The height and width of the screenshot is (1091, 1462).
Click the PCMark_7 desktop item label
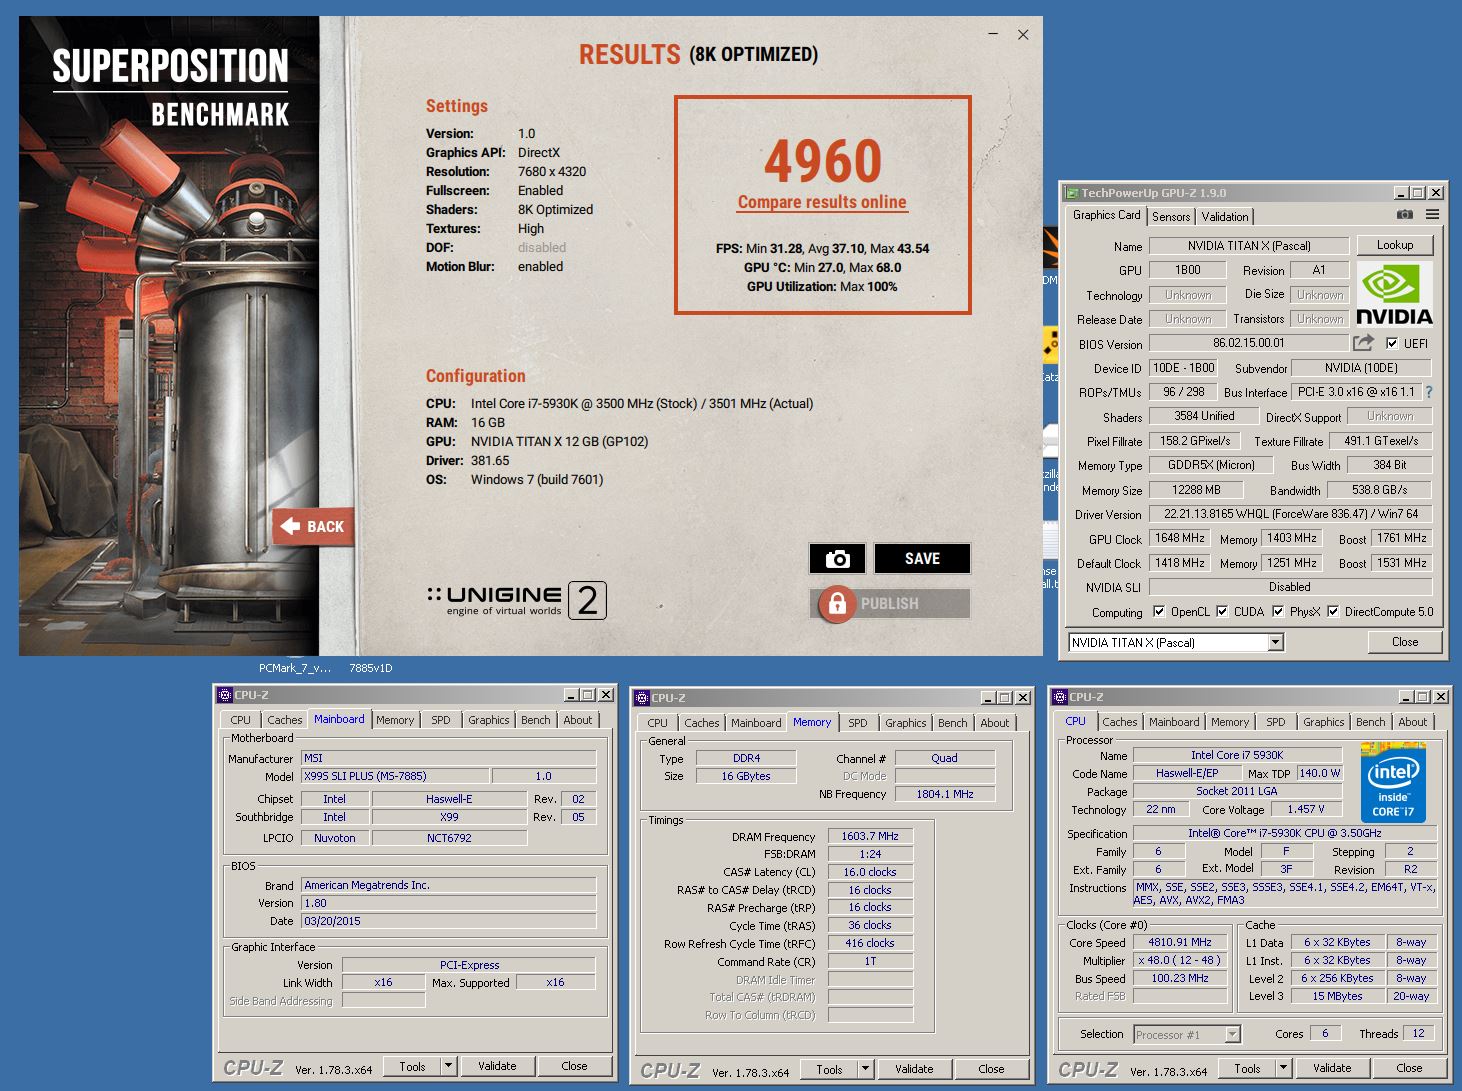click(x=294, y=668)
